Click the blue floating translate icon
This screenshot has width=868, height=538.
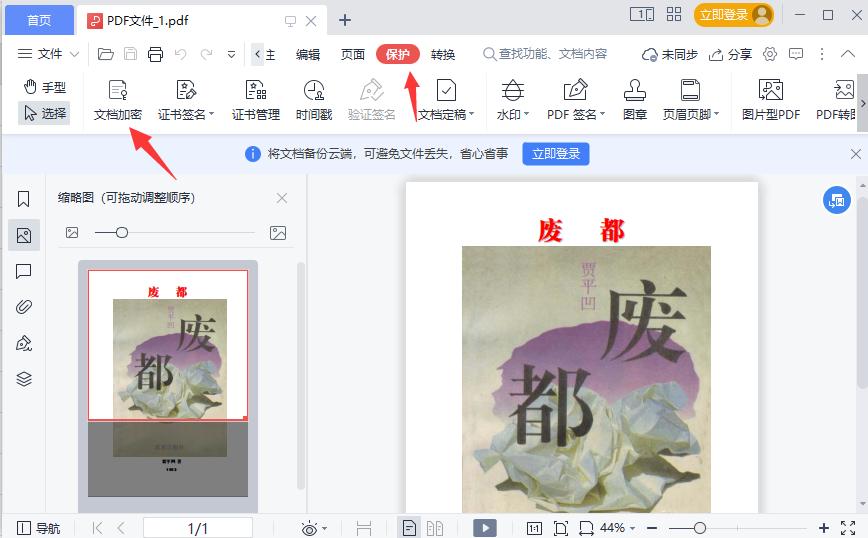point(836,200)
